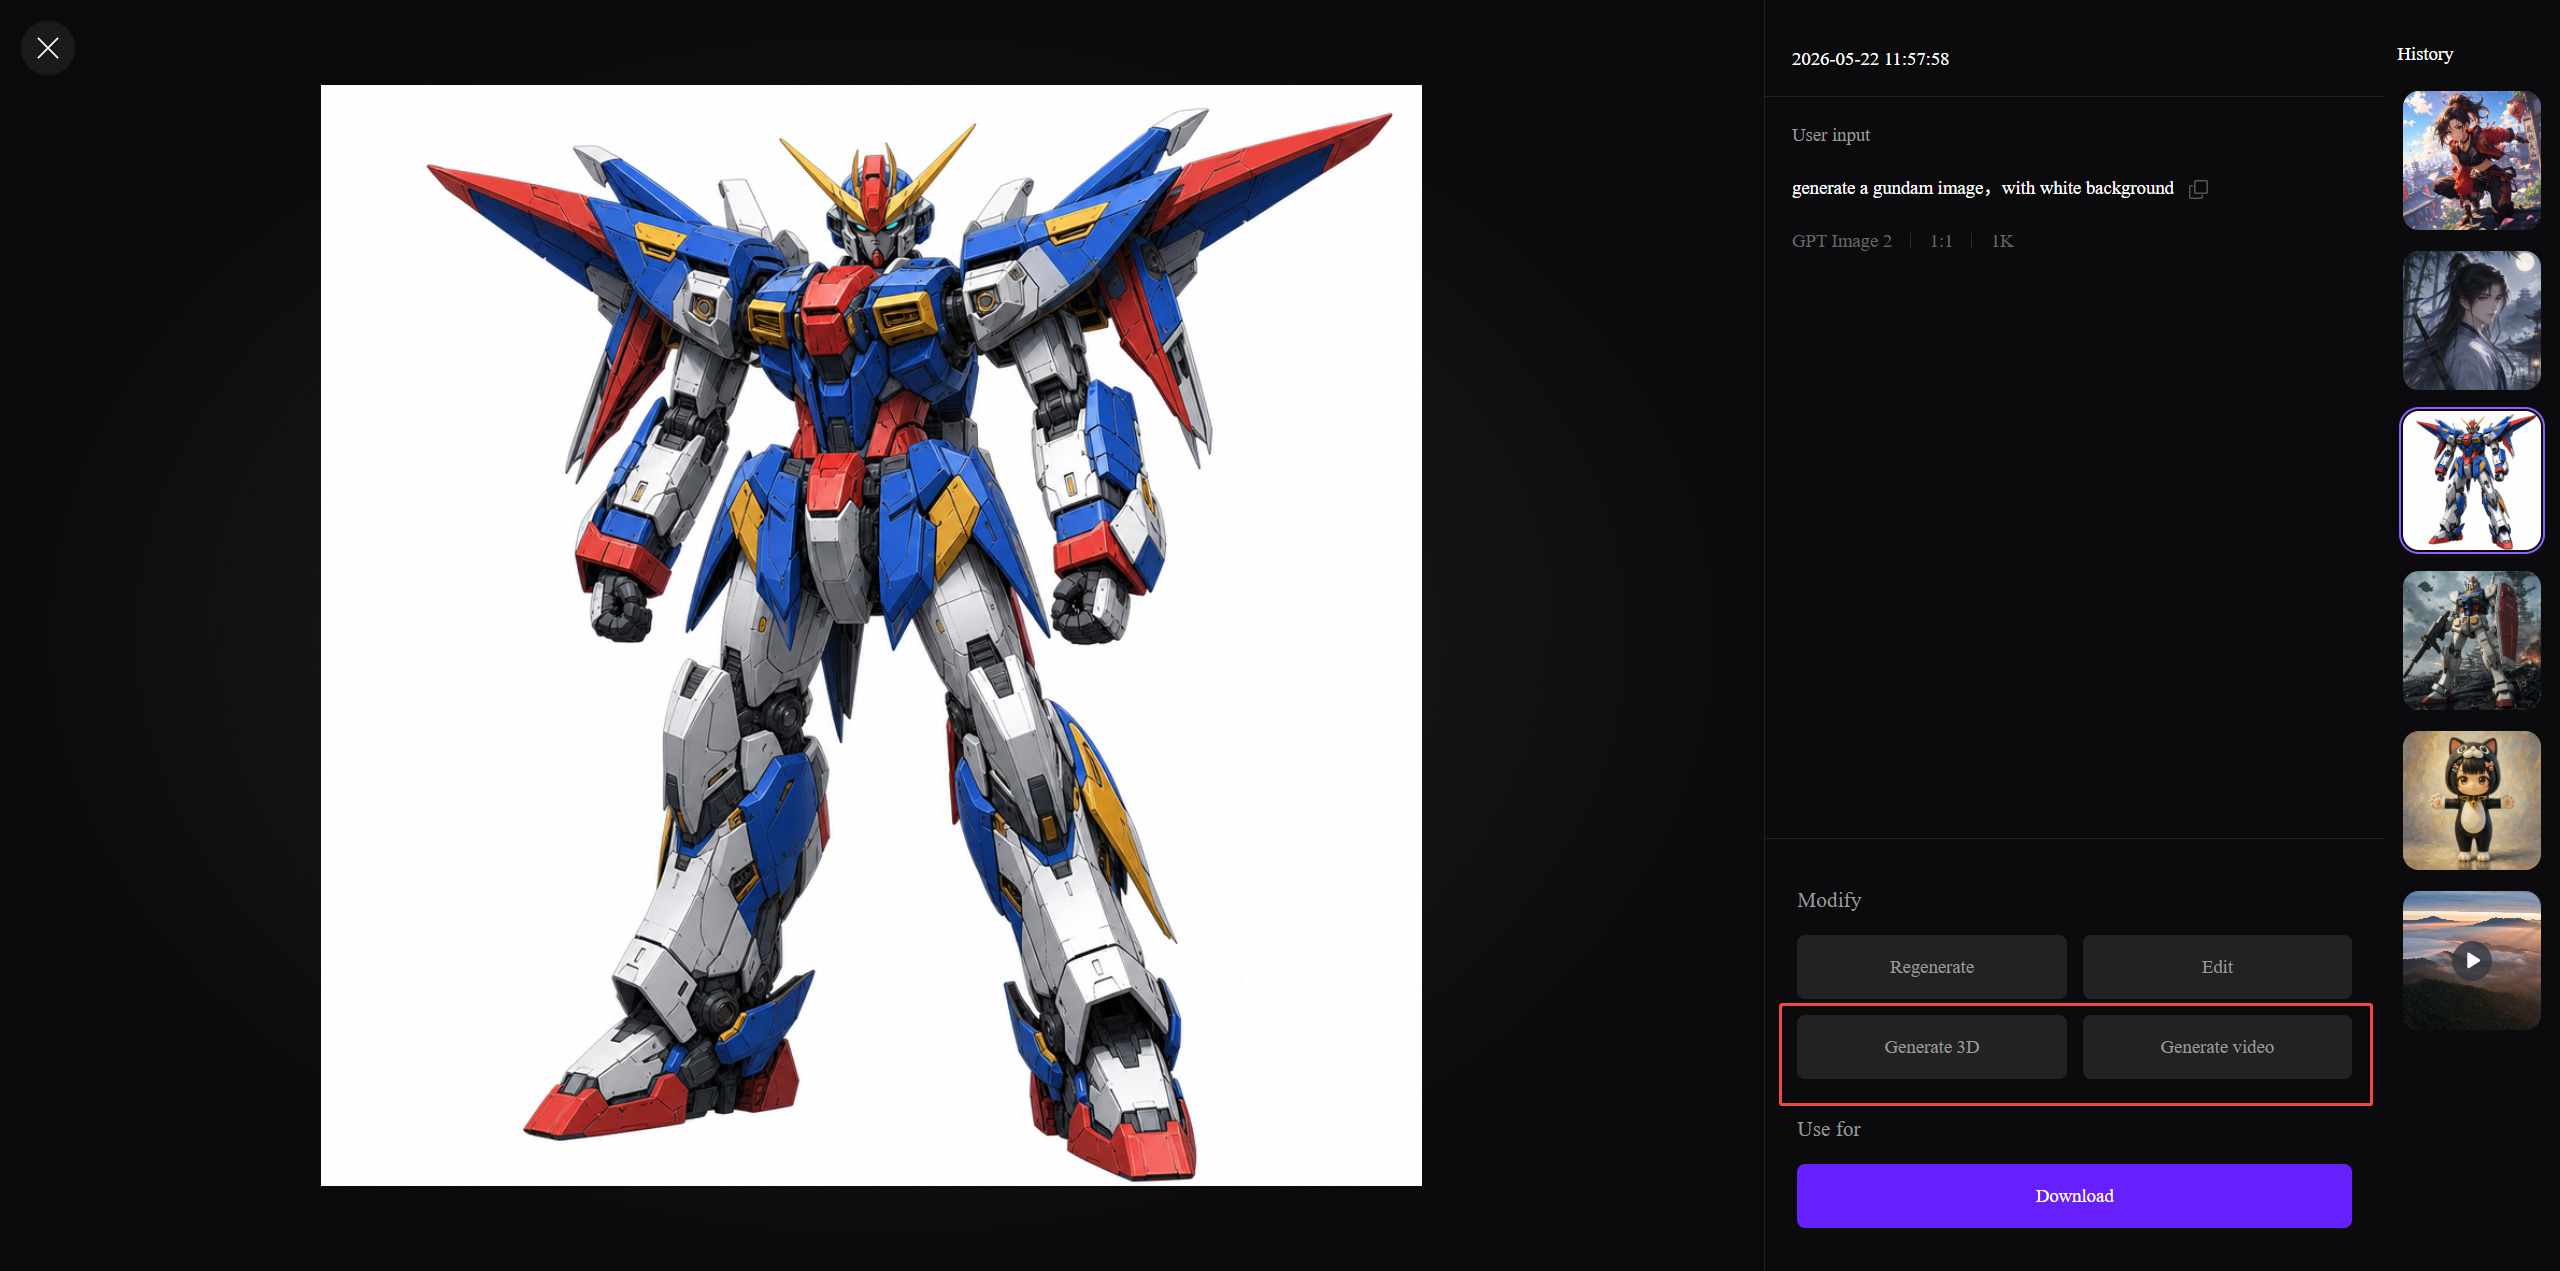Click the '1K' resolution label
2560x1271 pixels.
[2002, 241]
